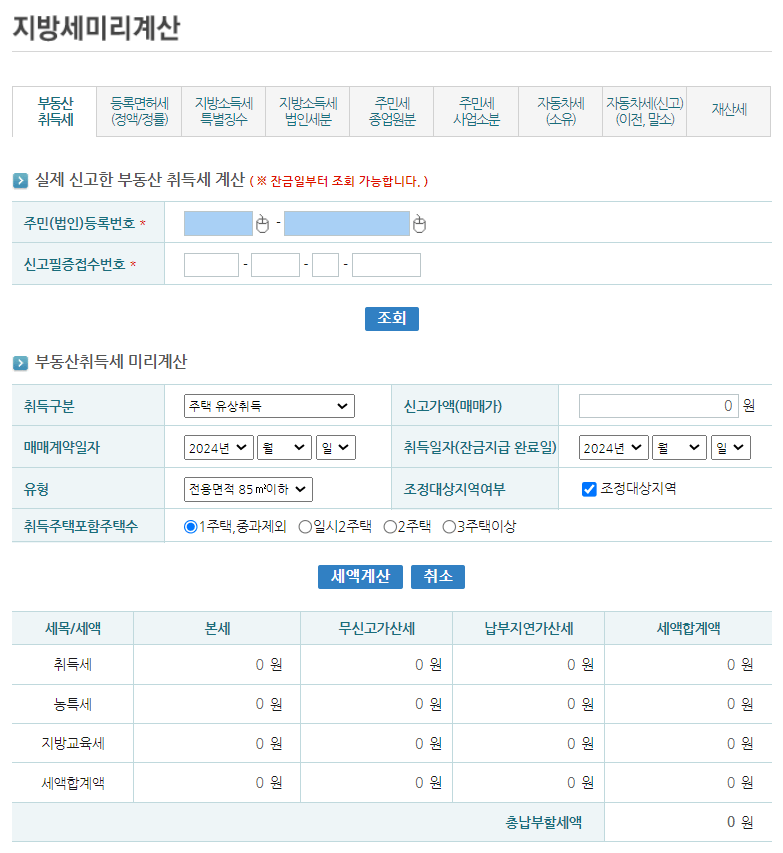Select the 일시2주택 radio option

pos(305,527)
